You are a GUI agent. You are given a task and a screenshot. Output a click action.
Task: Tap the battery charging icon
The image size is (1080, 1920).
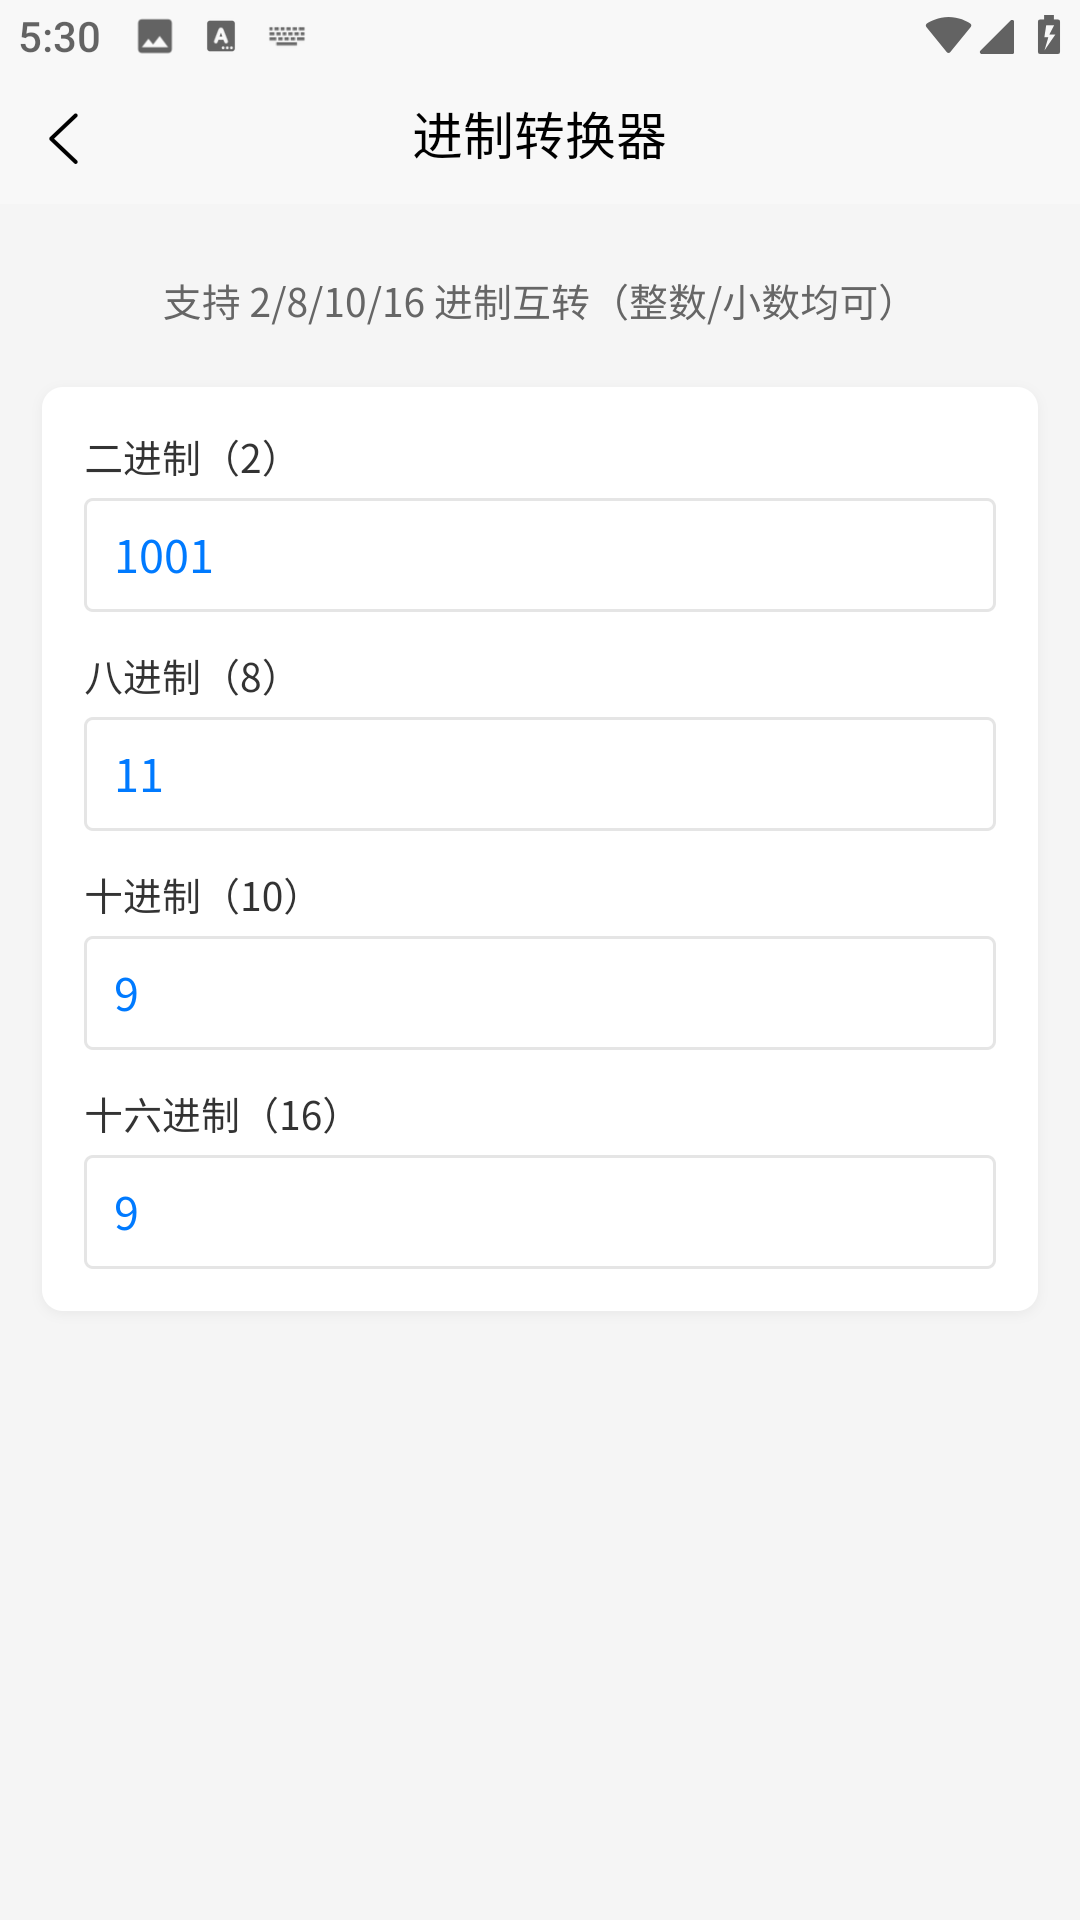[x=1047, y=33]
